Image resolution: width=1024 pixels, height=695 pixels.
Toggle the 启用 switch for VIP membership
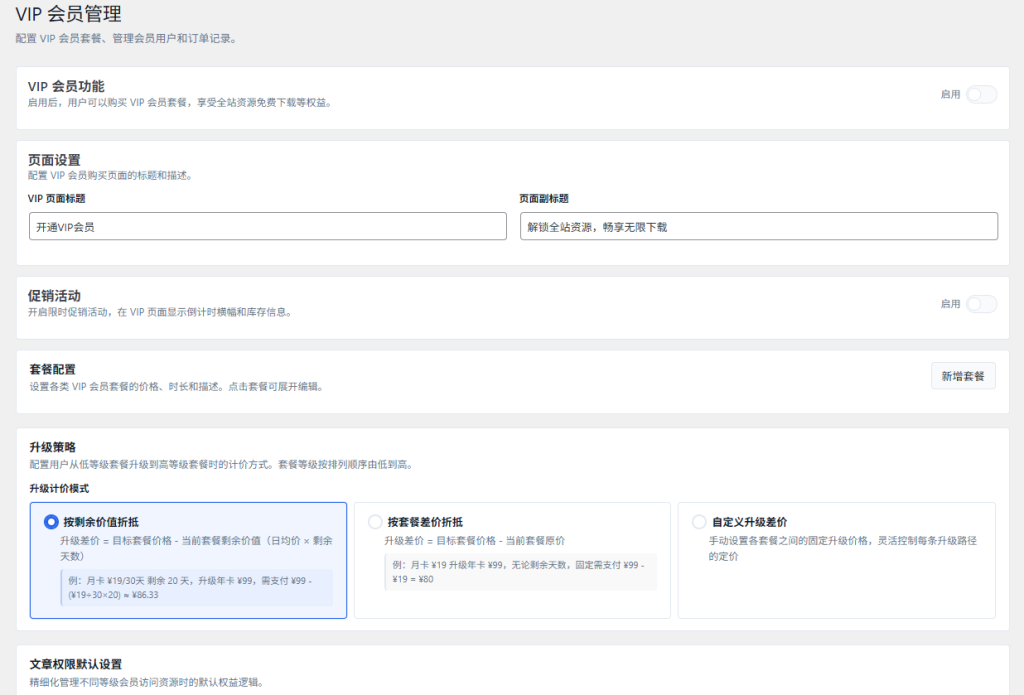click(981, 94)
